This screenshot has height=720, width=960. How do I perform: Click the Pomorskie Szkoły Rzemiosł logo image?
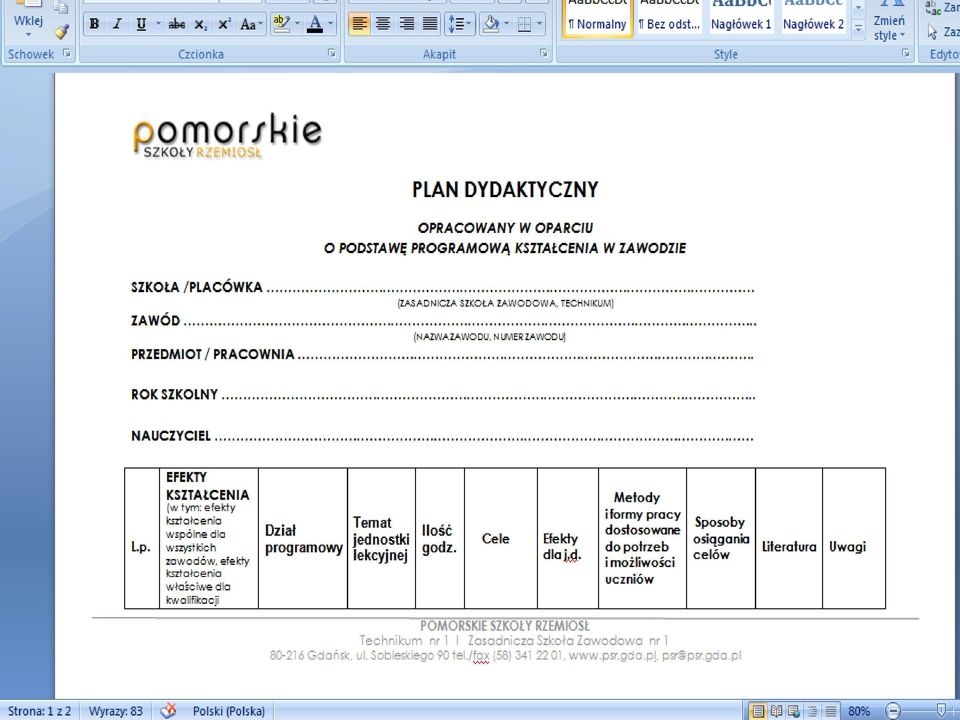[227, 135]
